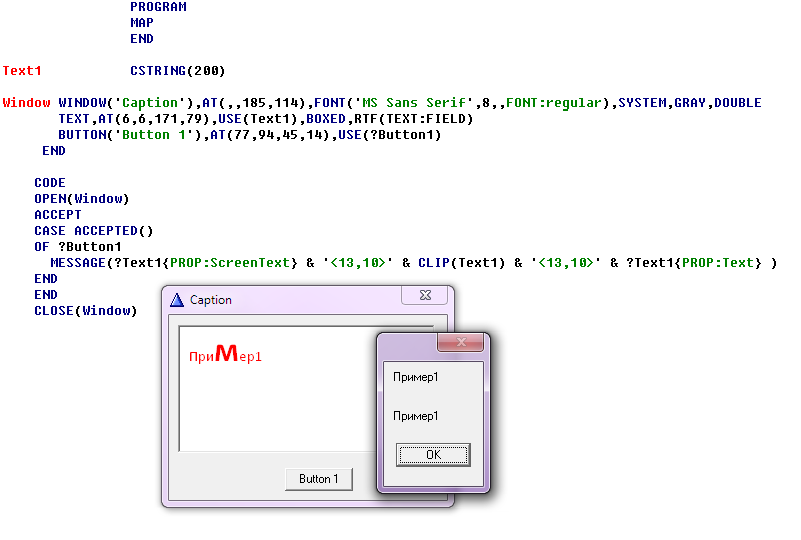Viewport: 801px width, 540px height.
Task: Click the CASE ACCEPTED() statement
Action: point(94,231)
